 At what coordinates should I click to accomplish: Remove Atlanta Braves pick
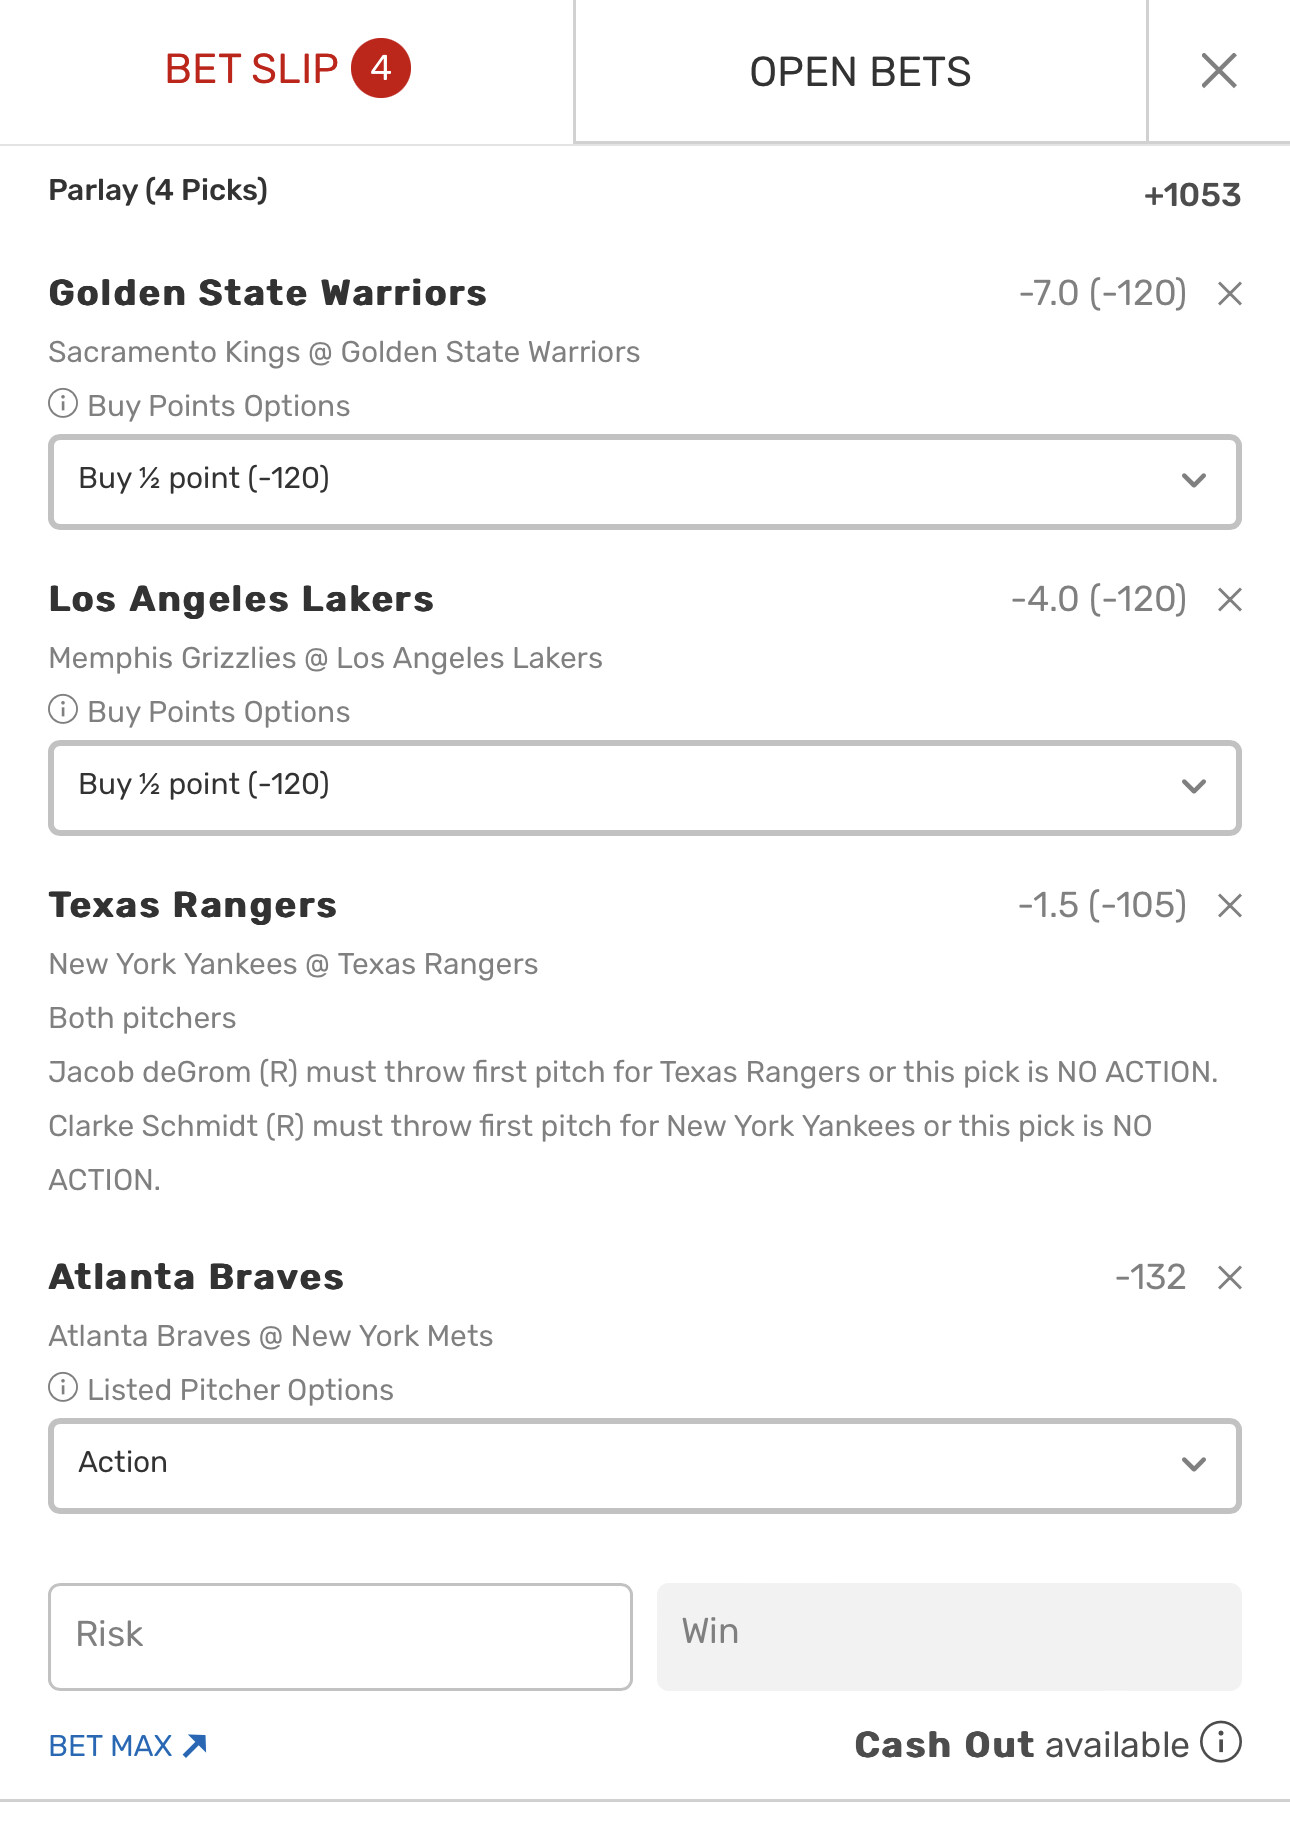[x=1229, y=1278]
